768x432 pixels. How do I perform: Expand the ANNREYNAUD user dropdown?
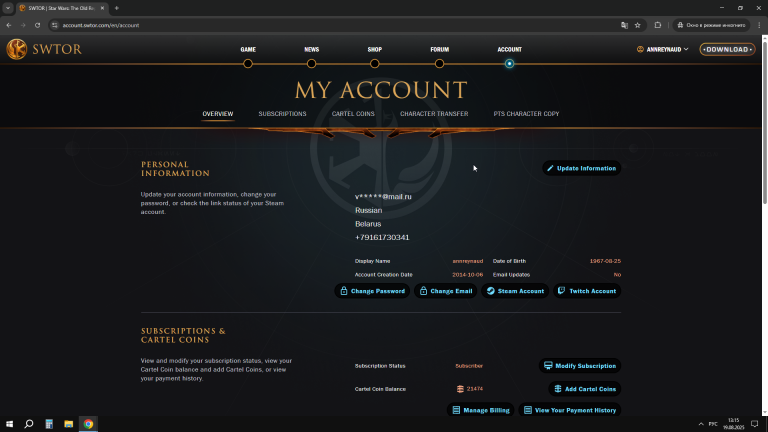pos(663,49)
